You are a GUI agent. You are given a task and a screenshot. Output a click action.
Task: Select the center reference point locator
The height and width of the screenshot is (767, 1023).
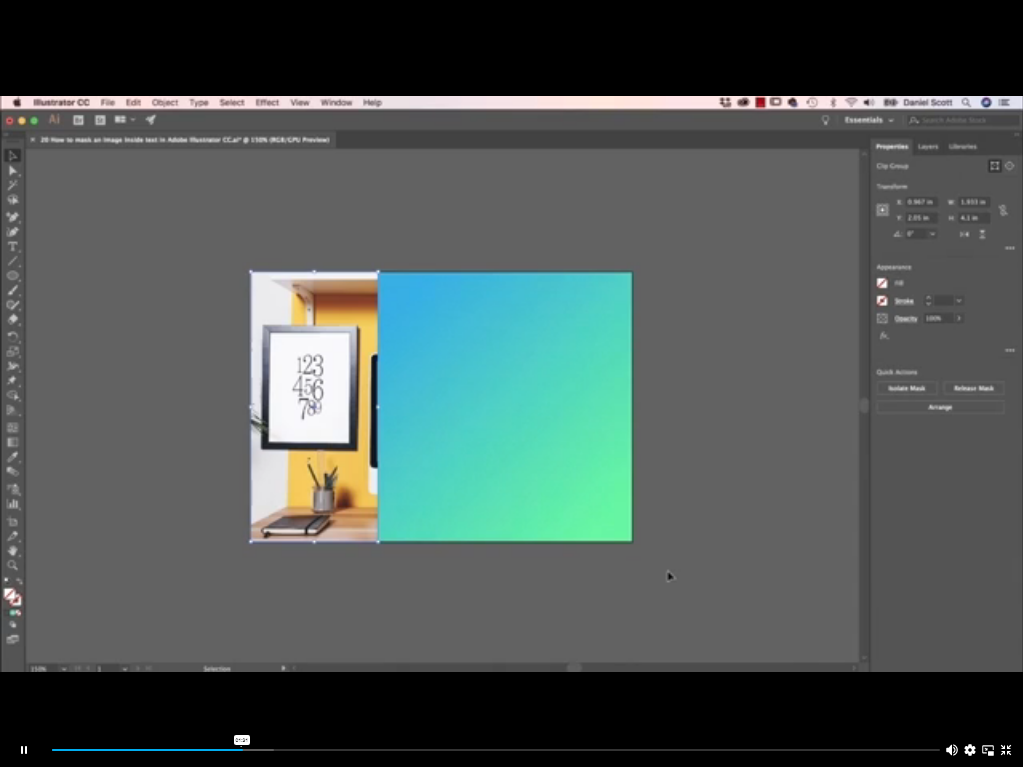(882, 209)
